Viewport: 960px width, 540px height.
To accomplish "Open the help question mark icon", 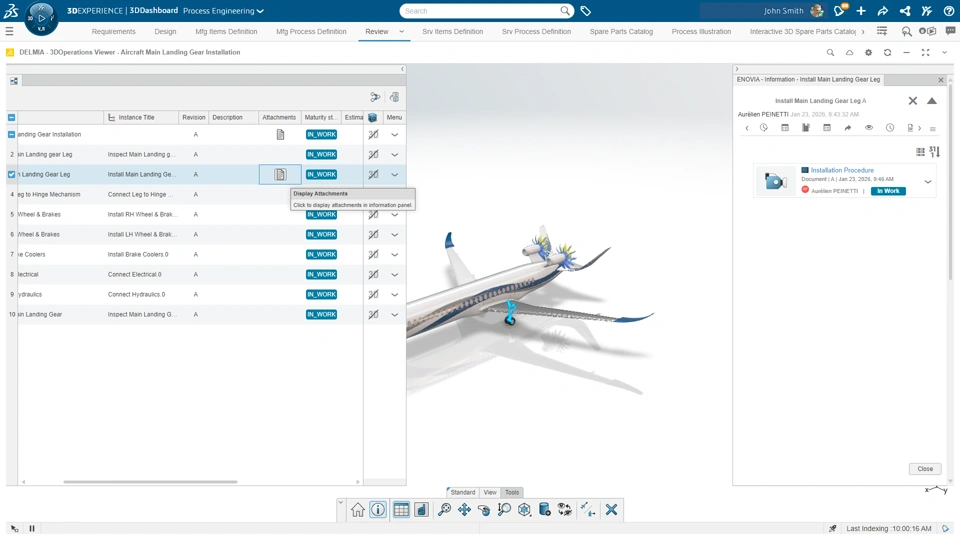I will pyautogui.click(x=948, y=11).
